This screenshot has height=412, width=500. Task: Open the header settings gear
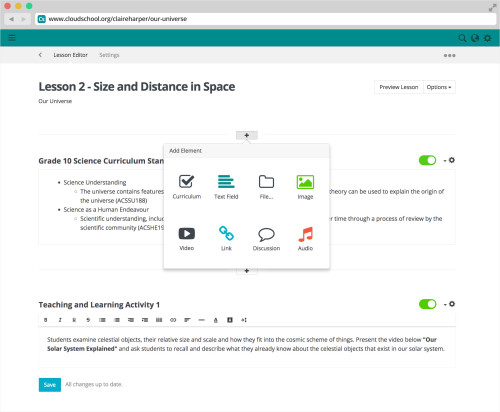pyautogui.click(x=487, y=38)
